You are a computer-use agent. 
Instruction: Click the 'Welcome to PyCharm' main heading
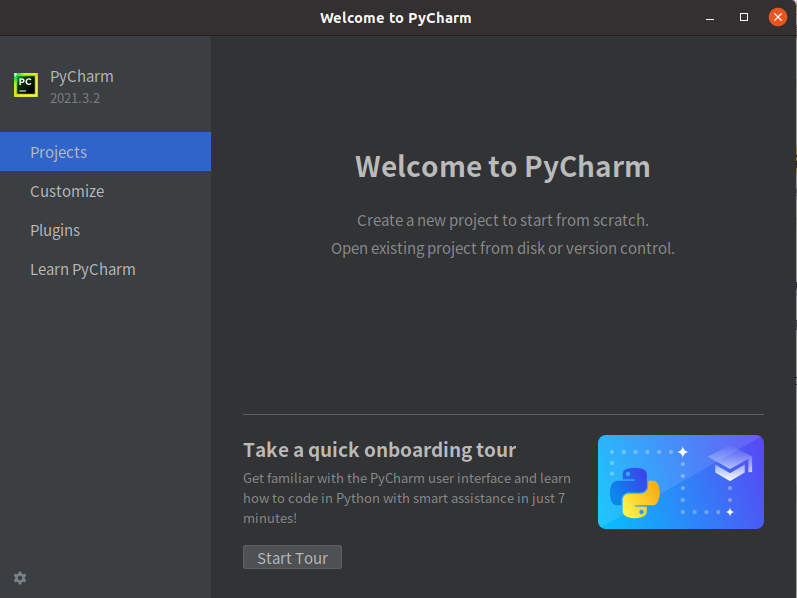[x=503, y=167]
